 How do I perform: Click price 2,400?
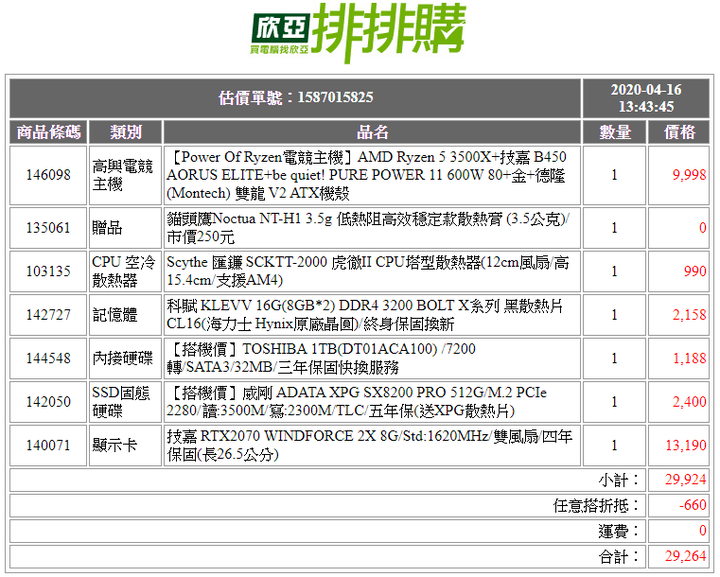tap(689, 402)
